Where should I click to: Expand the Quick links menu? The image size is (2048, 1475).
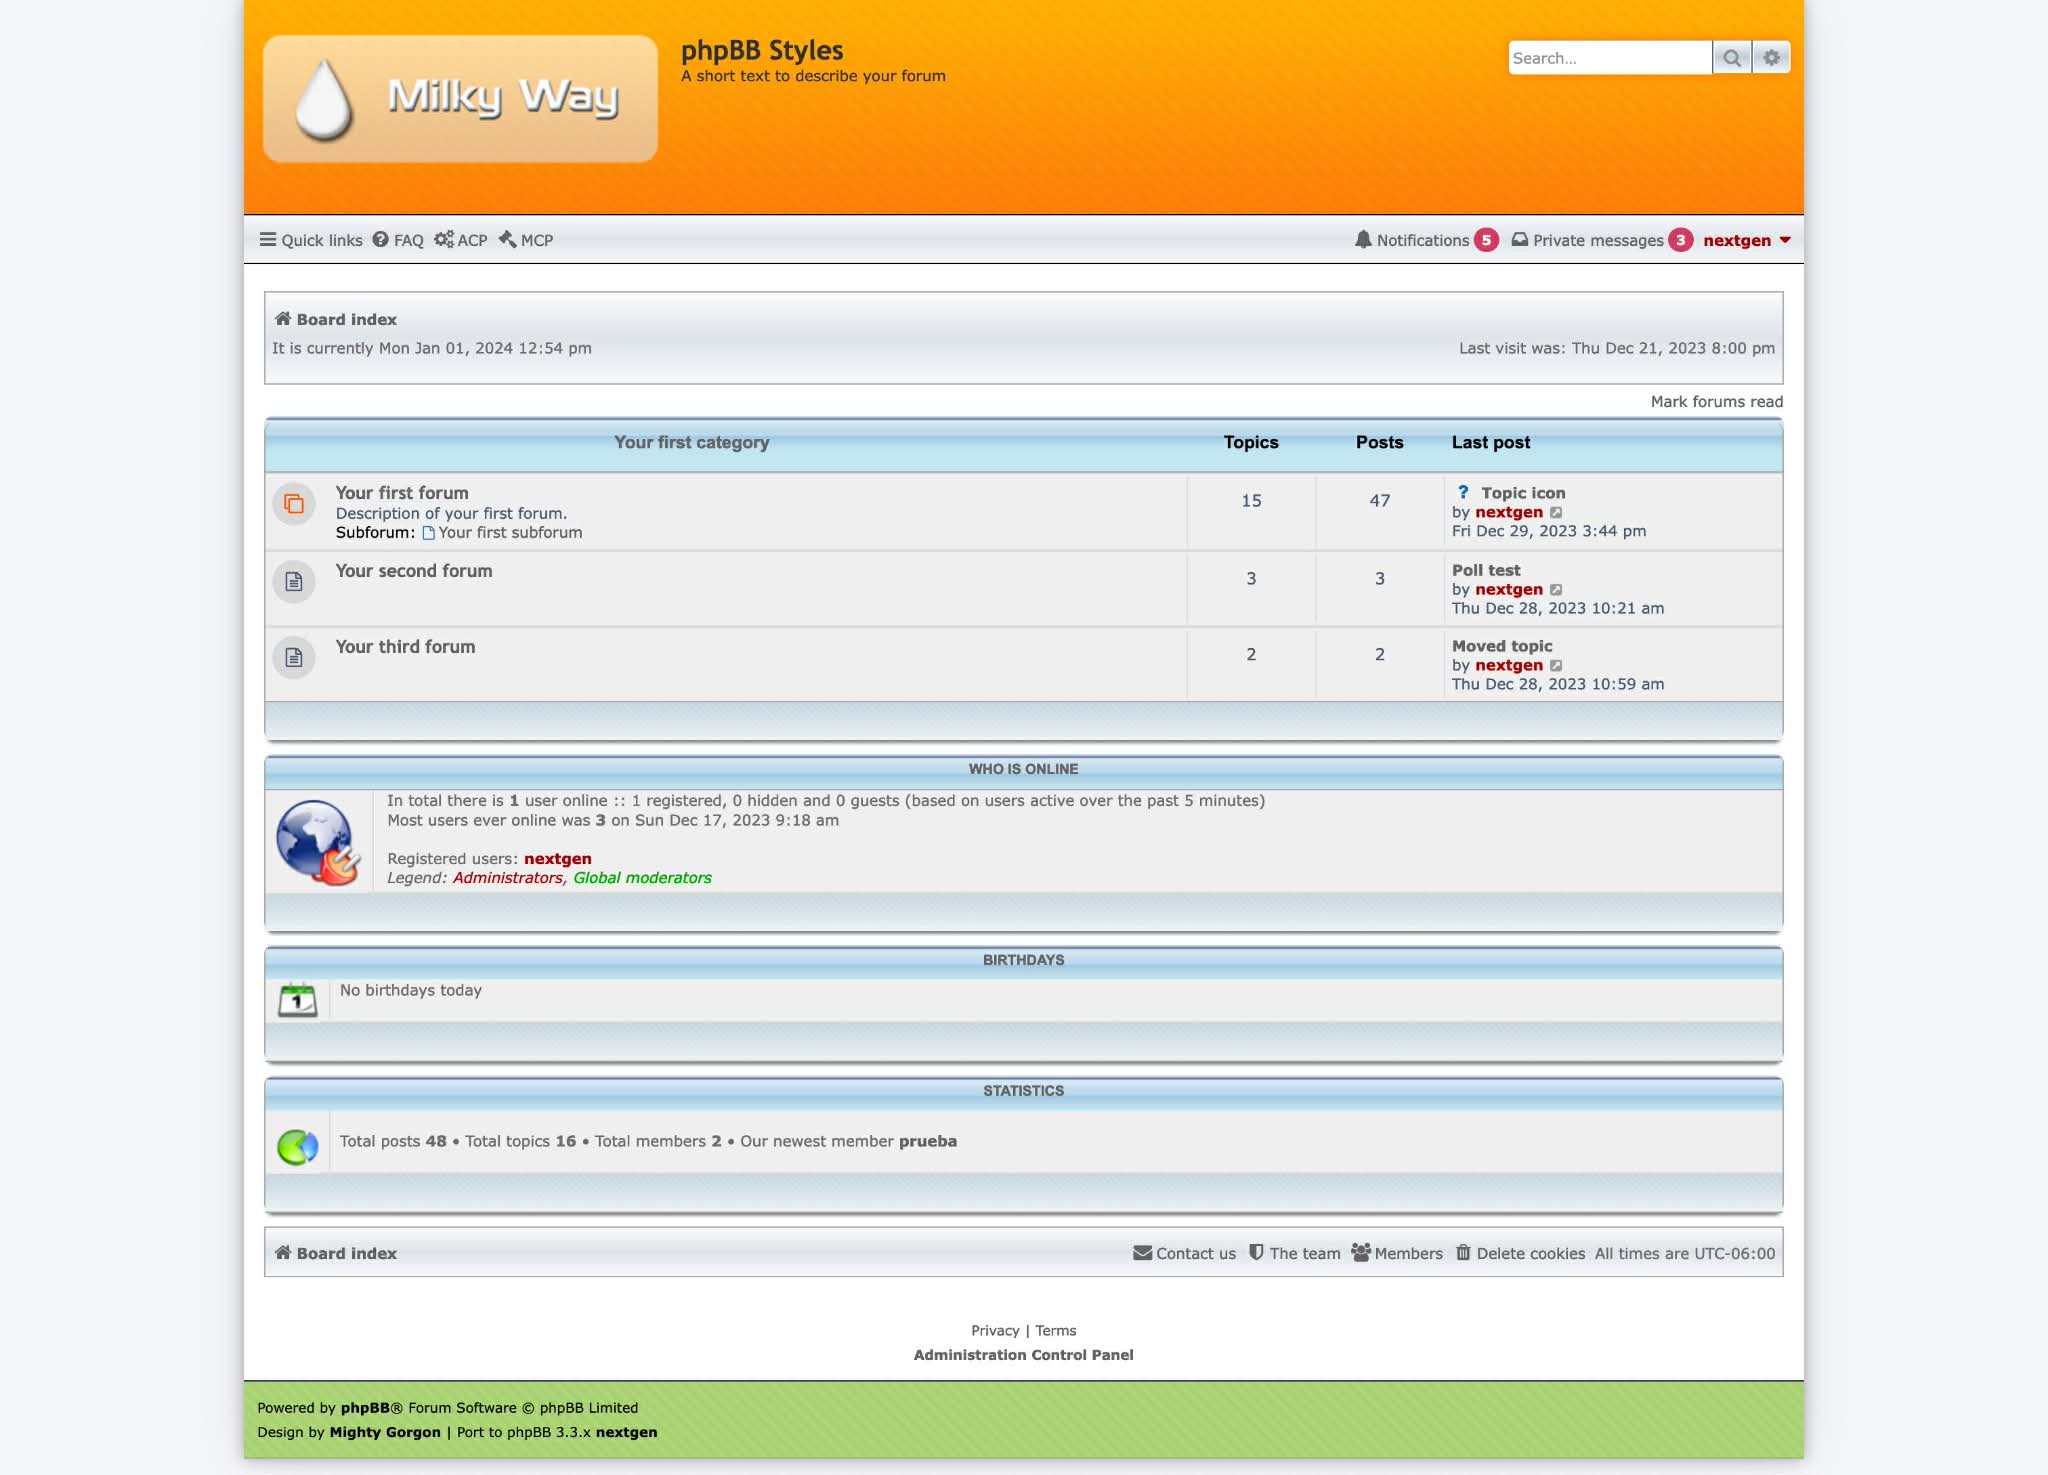coord(311,240)
